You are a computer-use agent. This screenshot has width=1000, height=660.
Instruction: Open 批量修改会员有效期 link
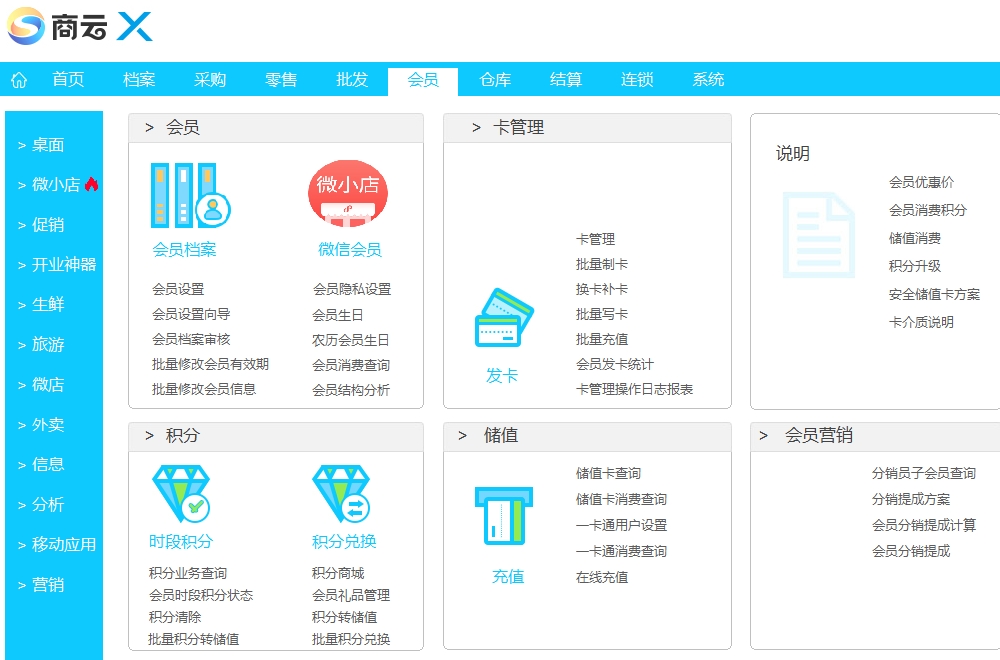point(210,364)
